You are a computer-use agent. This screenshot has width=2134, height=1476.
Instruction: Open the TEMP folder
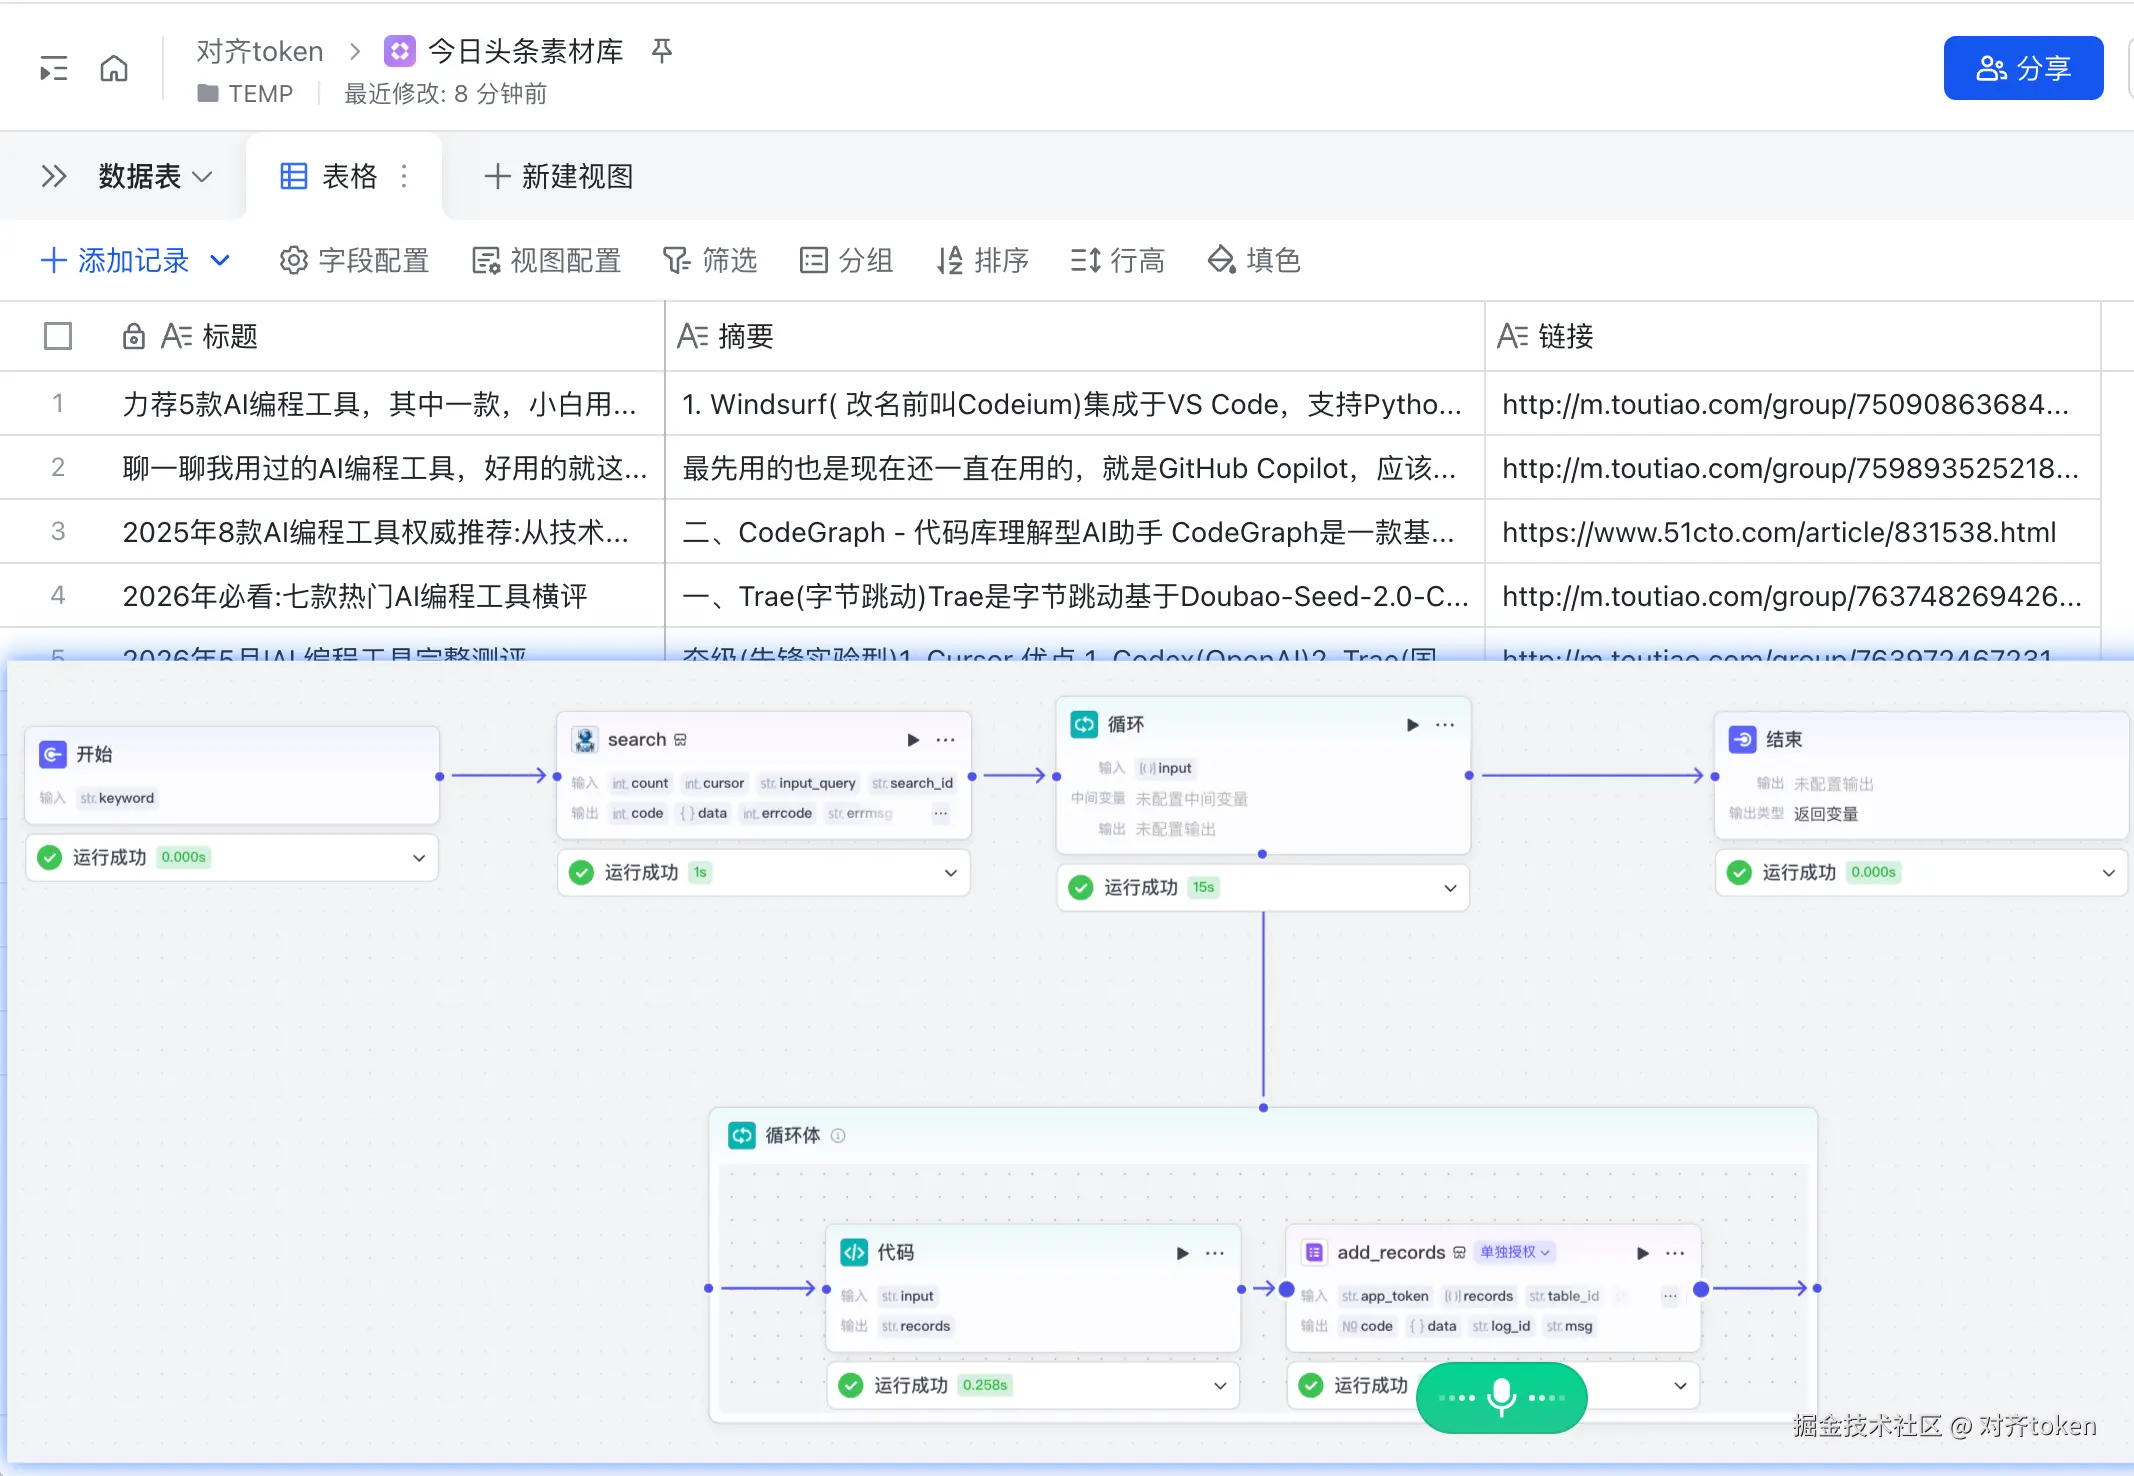[246, 93]
